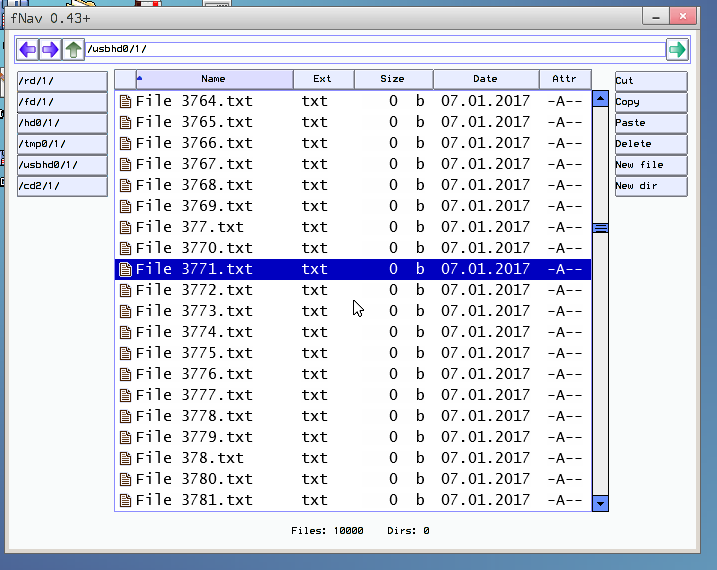
Task: Open the /rd/1/ drive shortcut
Action: (x=62, y=81)
